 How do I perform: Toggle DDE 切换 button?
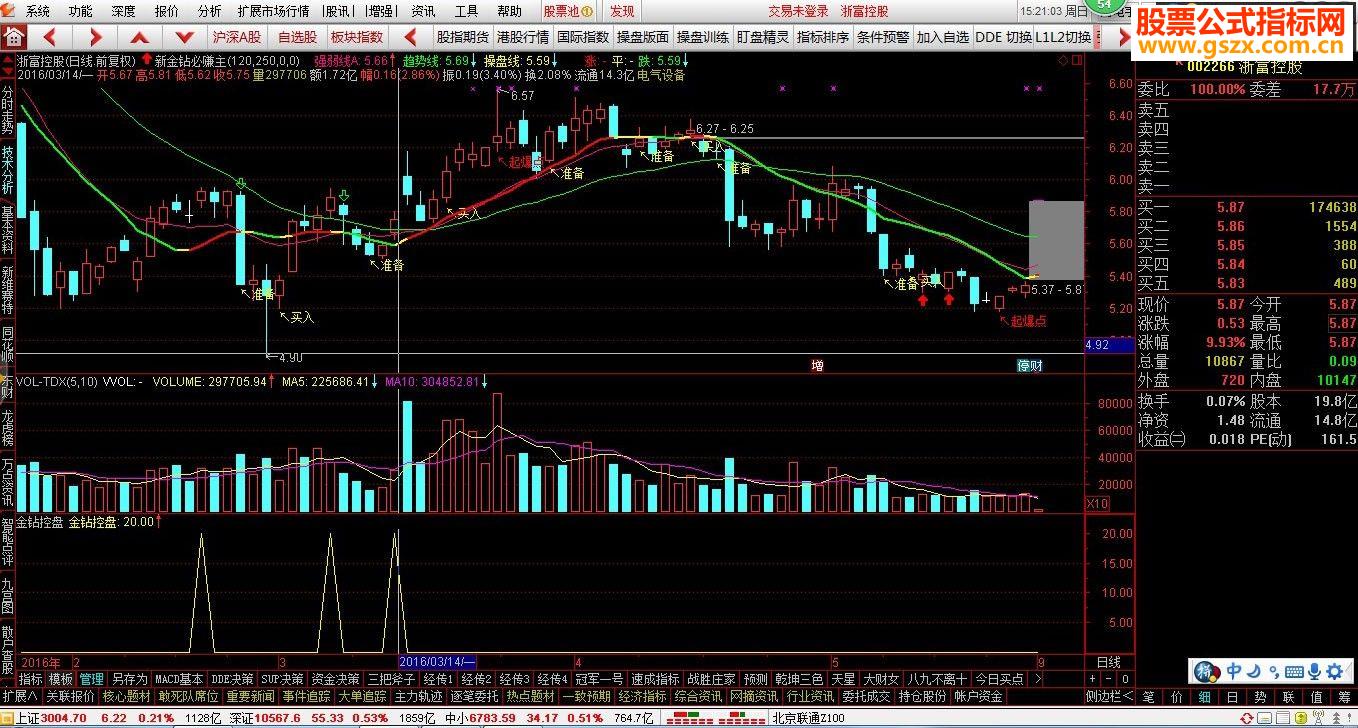[x=1003, y=37]
